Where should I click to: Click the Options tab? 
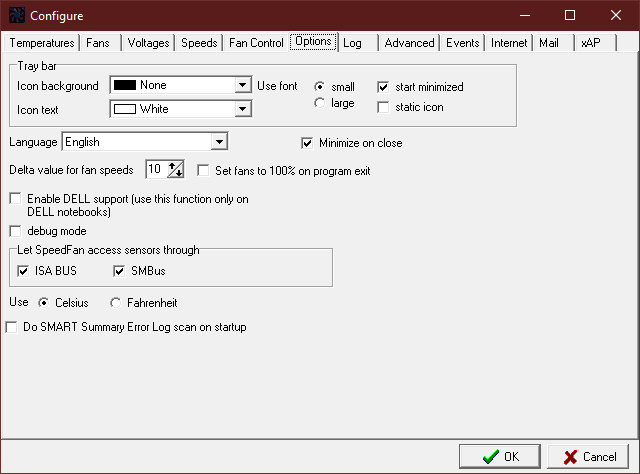click(313, 42)
